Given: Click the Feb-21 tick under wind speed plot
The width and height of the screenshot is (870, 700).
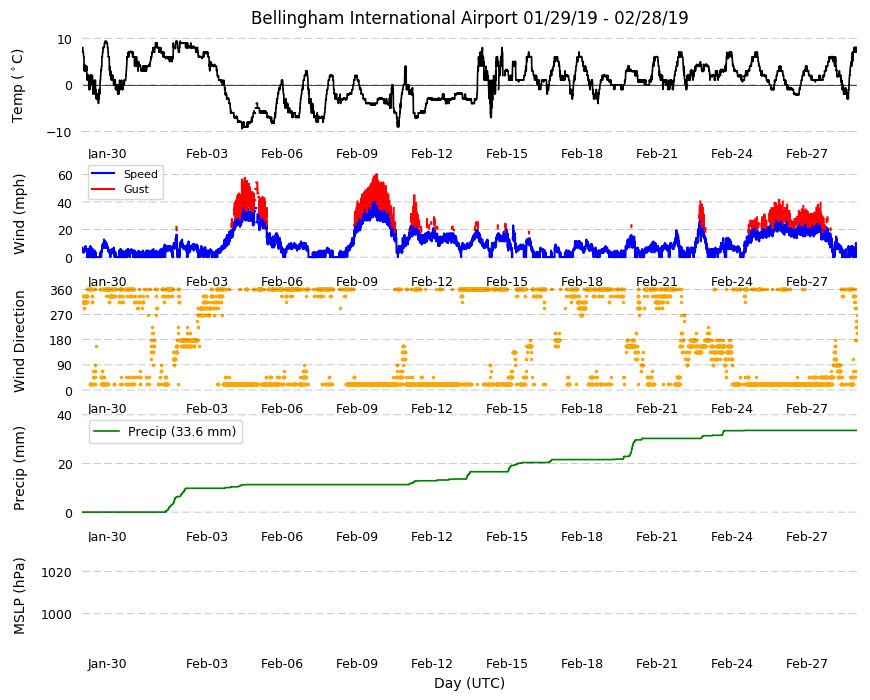Looking at the screenshot, I should [657, 281].
